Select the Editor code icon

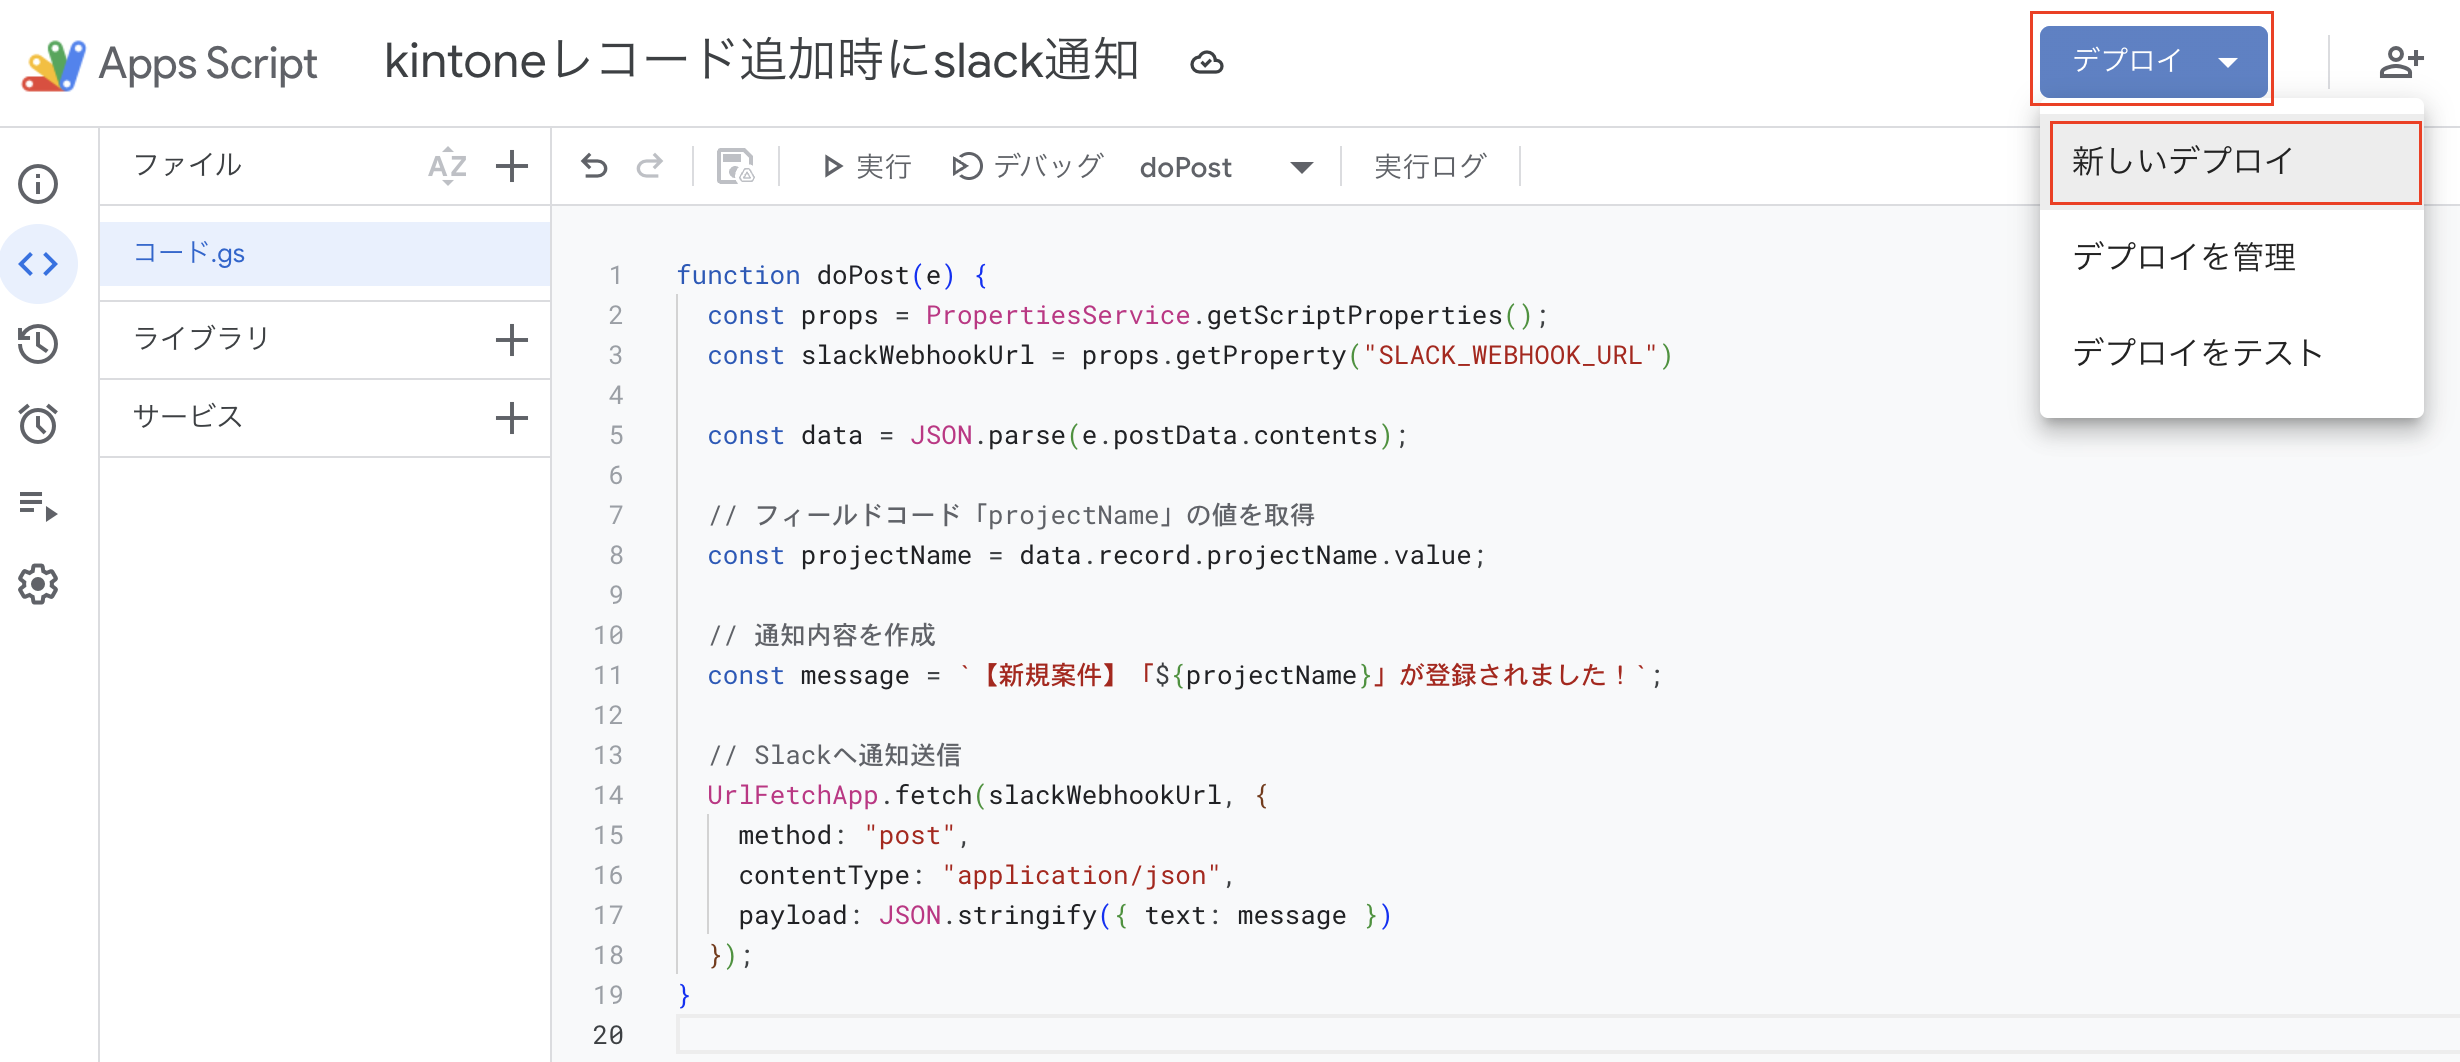coord(38,264)
